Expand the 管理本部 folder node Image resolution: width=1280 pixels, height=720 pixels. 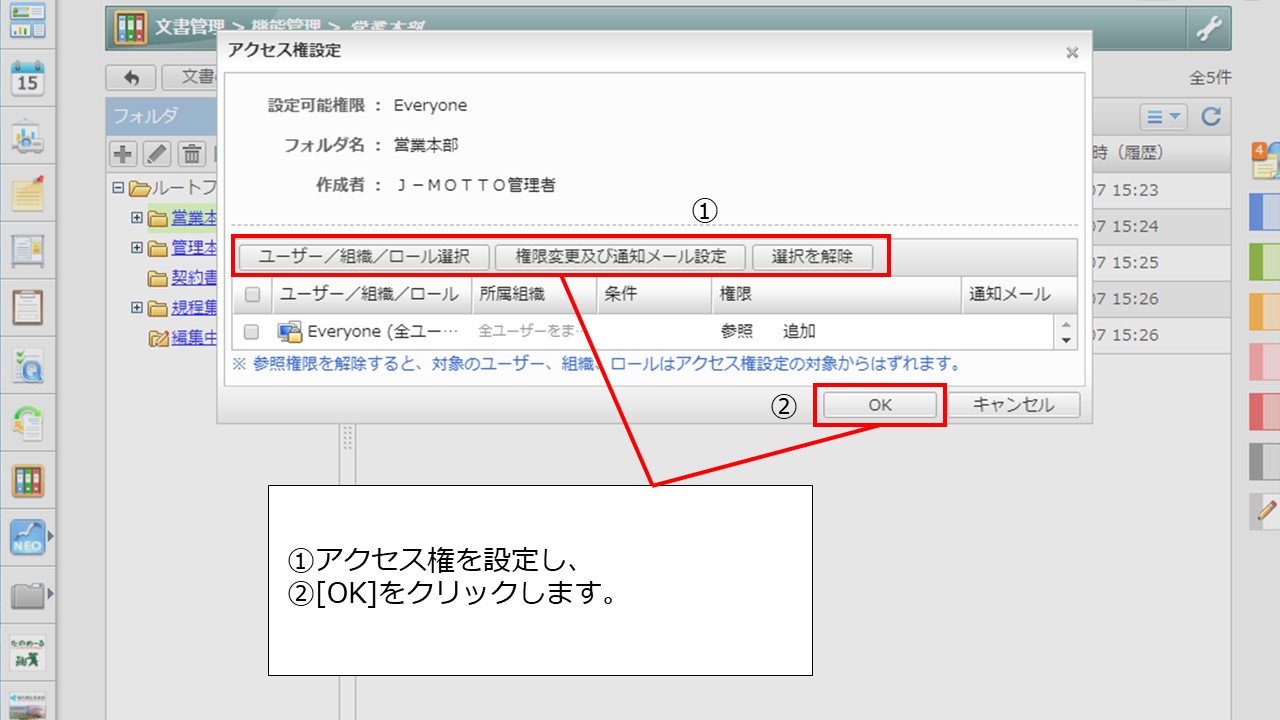137,248
